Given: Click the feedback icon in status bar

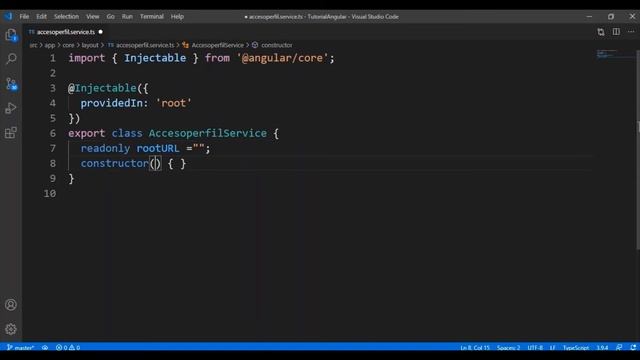Looking at the screenshot, I should 619,348.
